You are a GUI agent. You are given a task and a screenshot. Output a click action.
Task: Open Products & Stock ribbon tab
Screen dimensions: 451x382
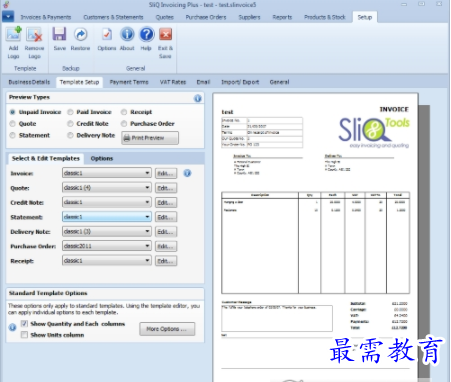pos(325,17)
